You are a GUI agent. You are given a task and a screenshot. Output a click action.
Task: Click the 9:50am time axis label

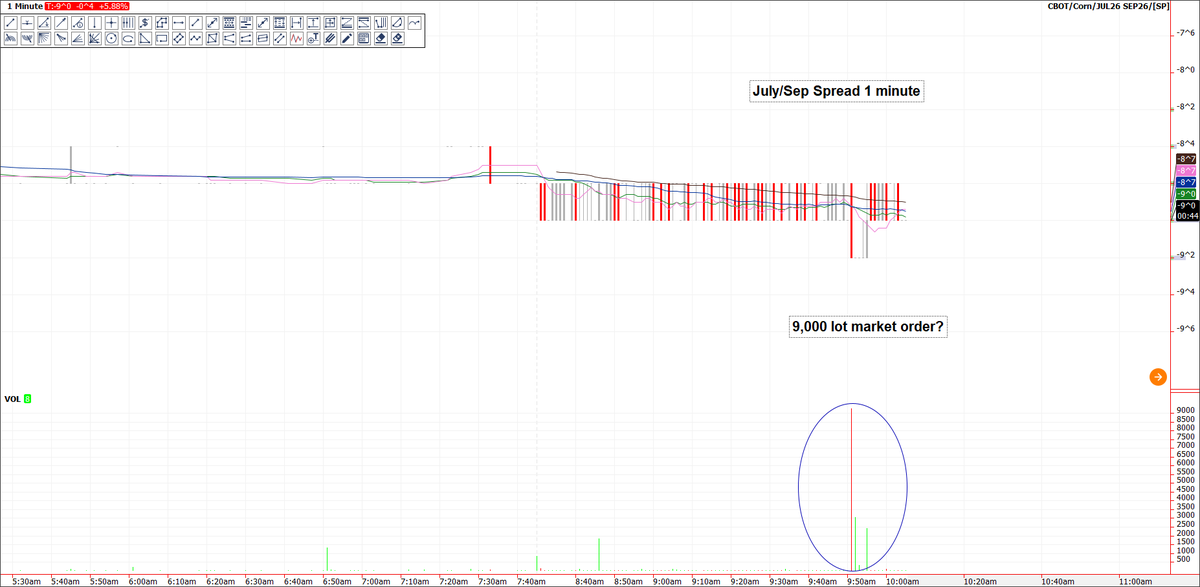863,580
